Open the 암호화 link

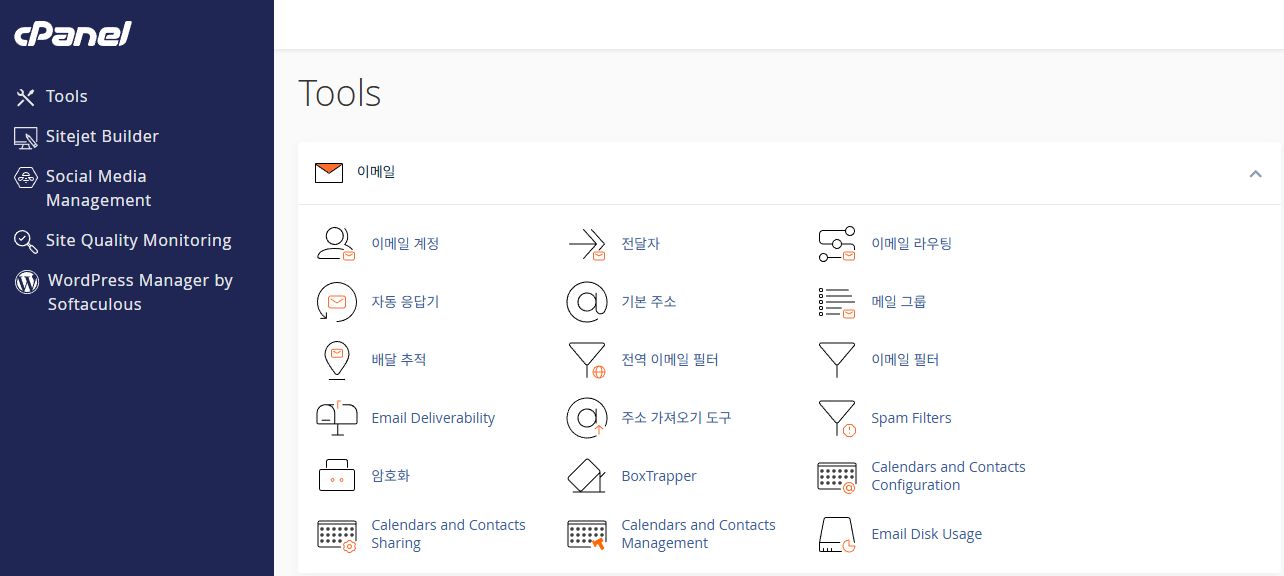390,476
